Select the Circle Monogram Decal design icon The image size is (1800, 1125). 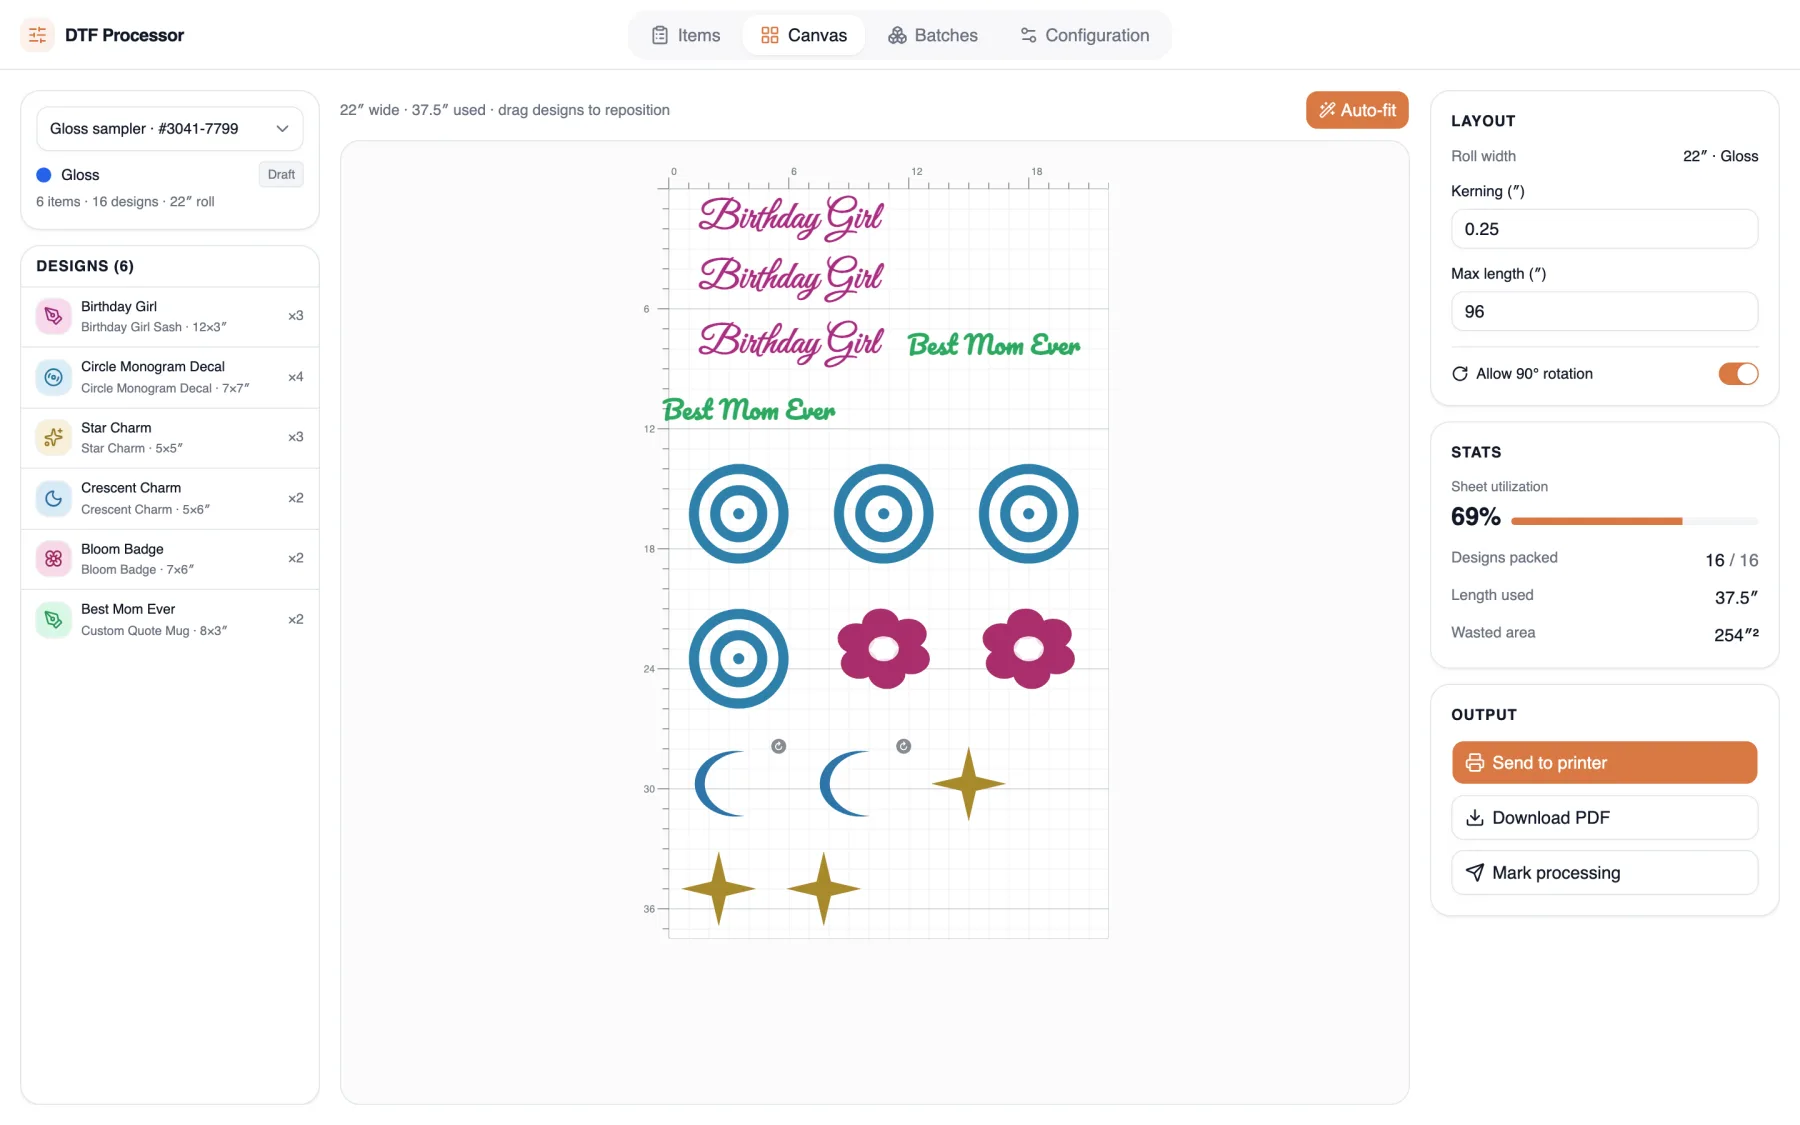54,377
